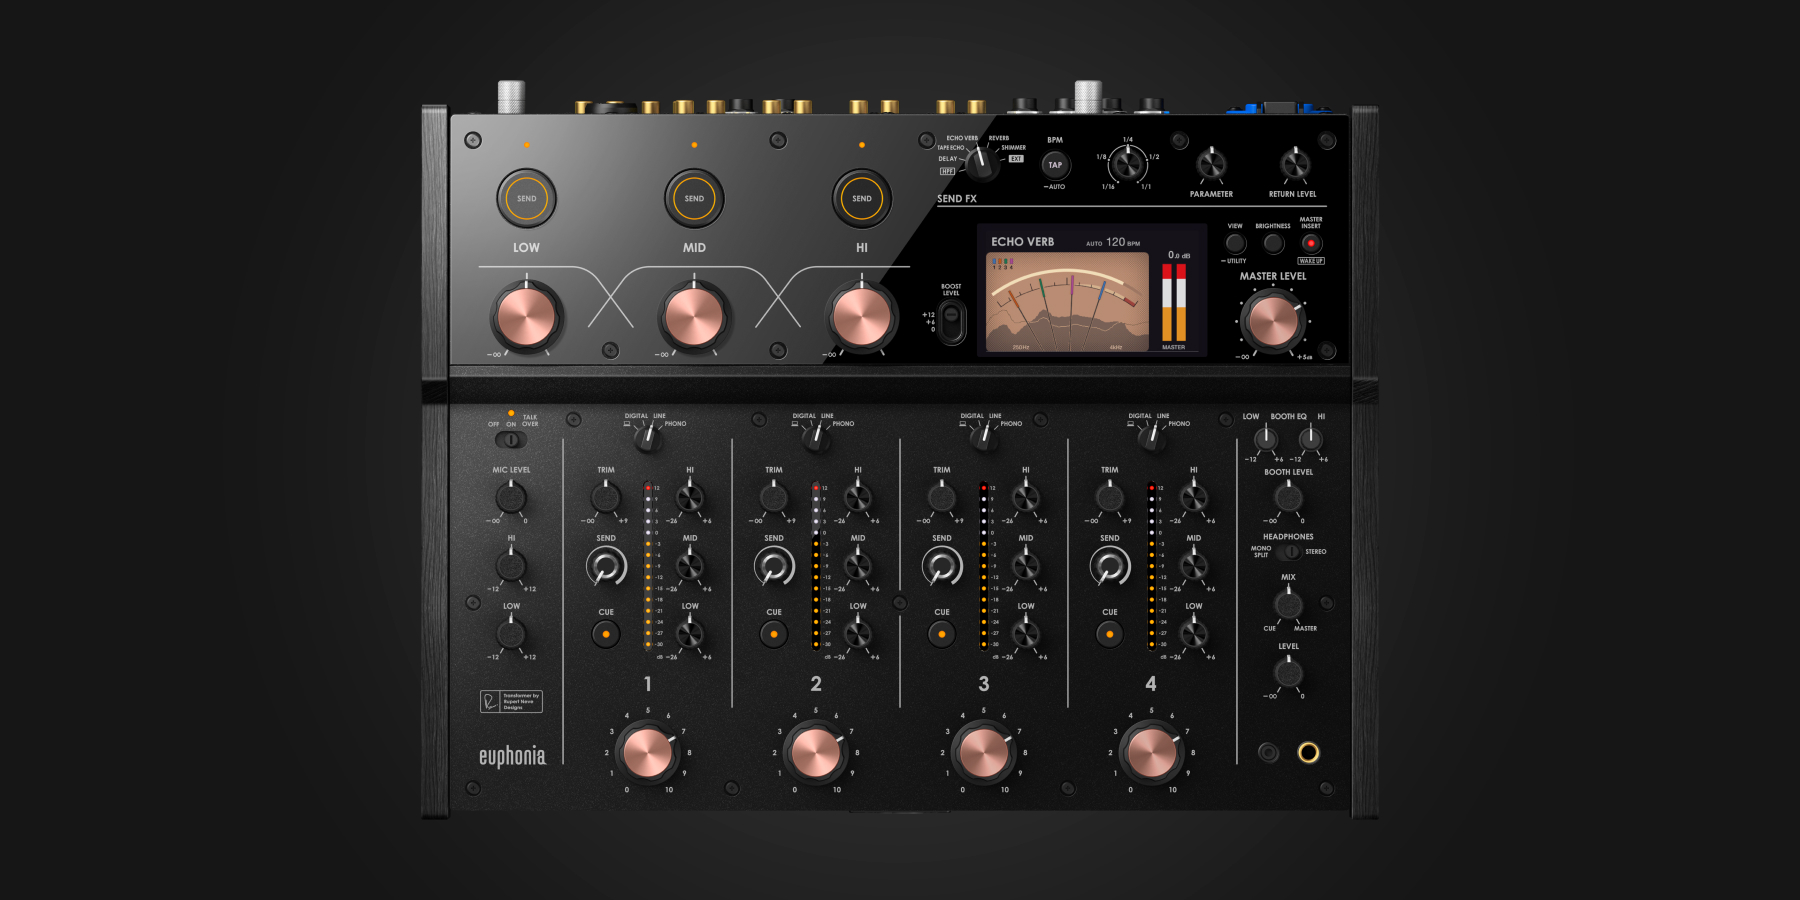The image size is (1800, 900).
Task: Click the copper MID isolator knob
Action: coord(694,316)
